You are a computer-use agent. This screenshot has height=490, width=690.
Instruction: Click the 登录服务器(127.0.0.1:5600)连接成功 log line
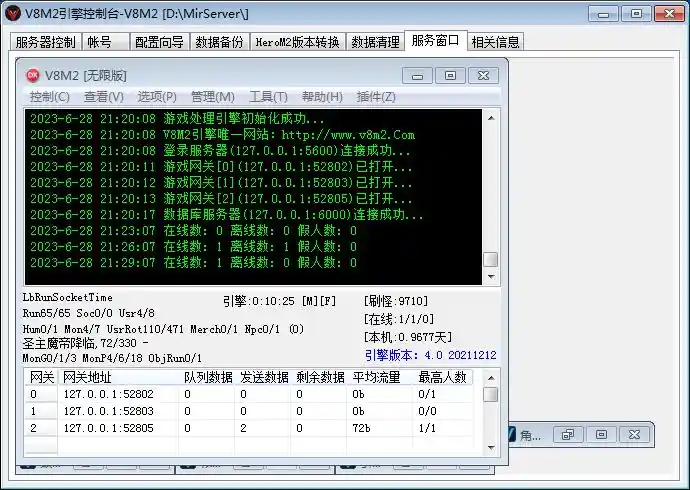tap(220, 150)
